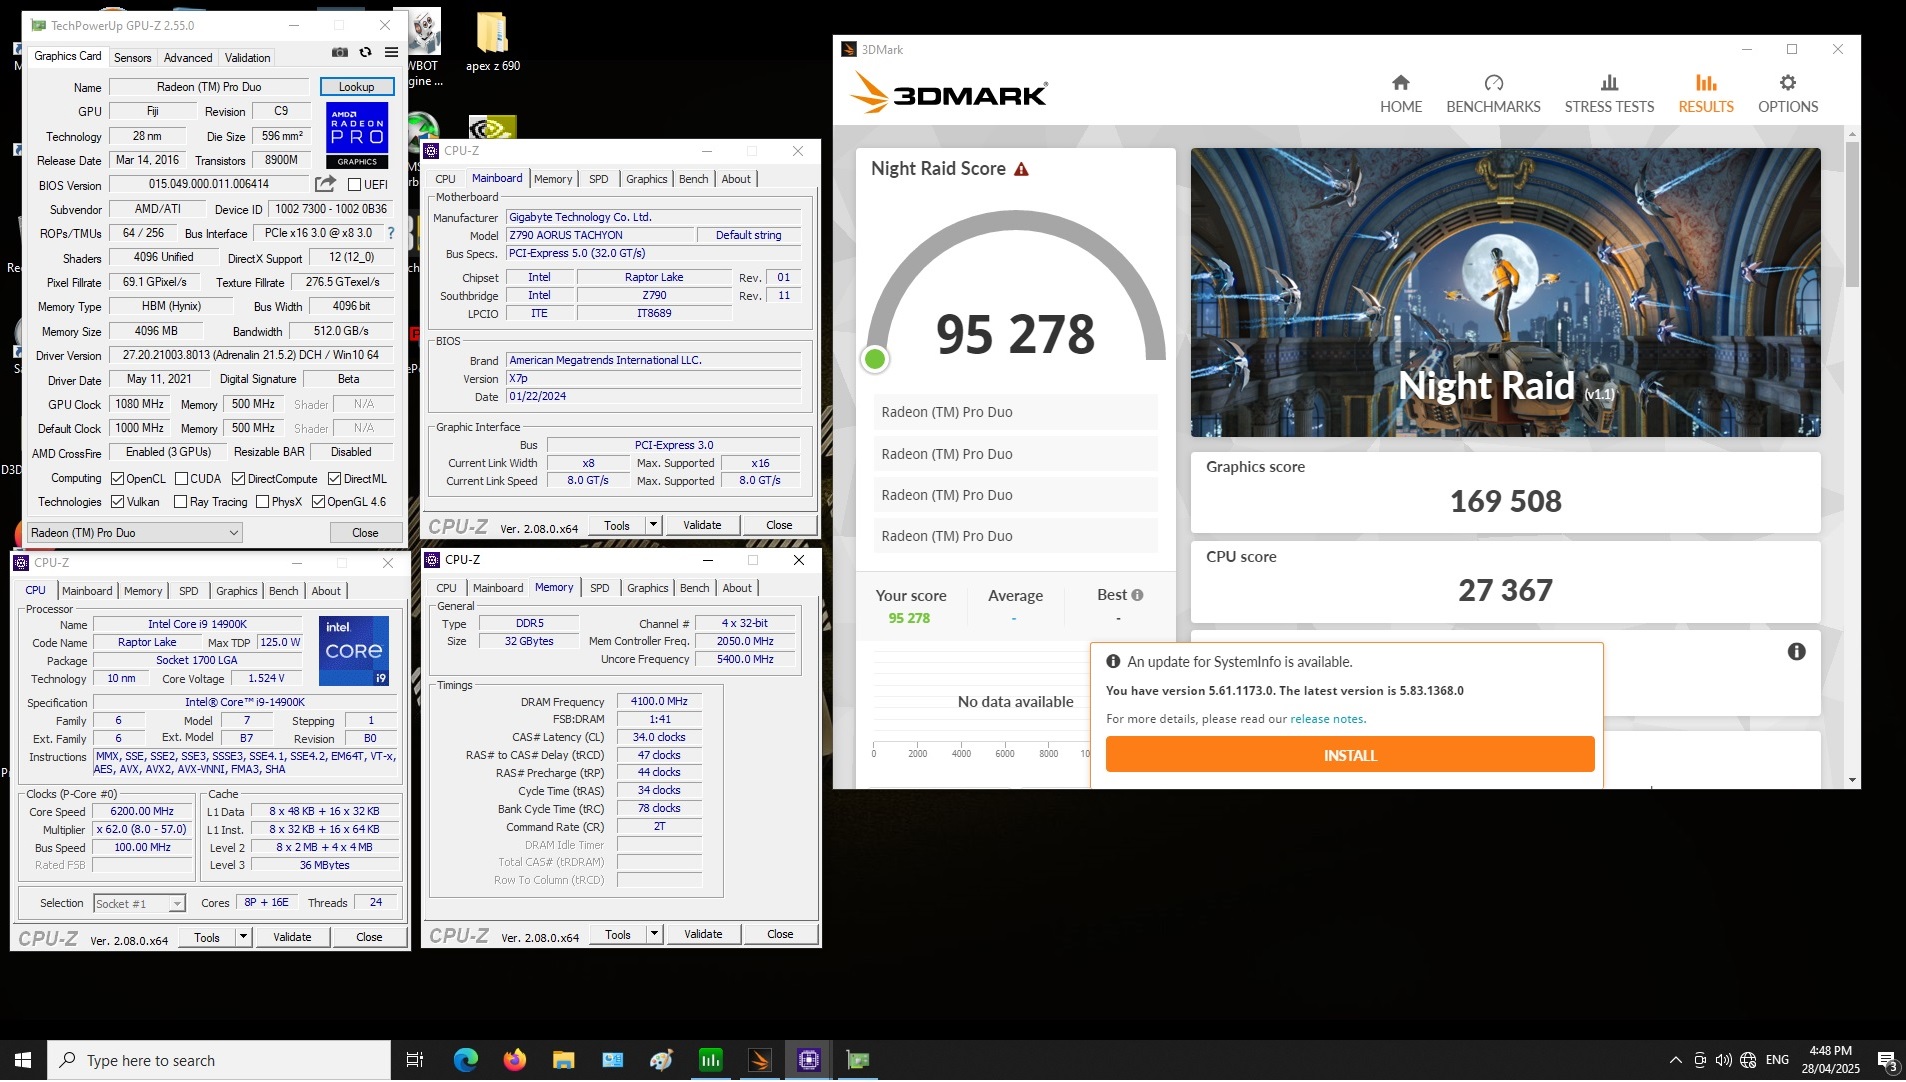The height and width of the screenshot is (1082, 1906).
Task: Open the Radeon Pro Duo GPU selector dropdown
Action: (134, 534)
